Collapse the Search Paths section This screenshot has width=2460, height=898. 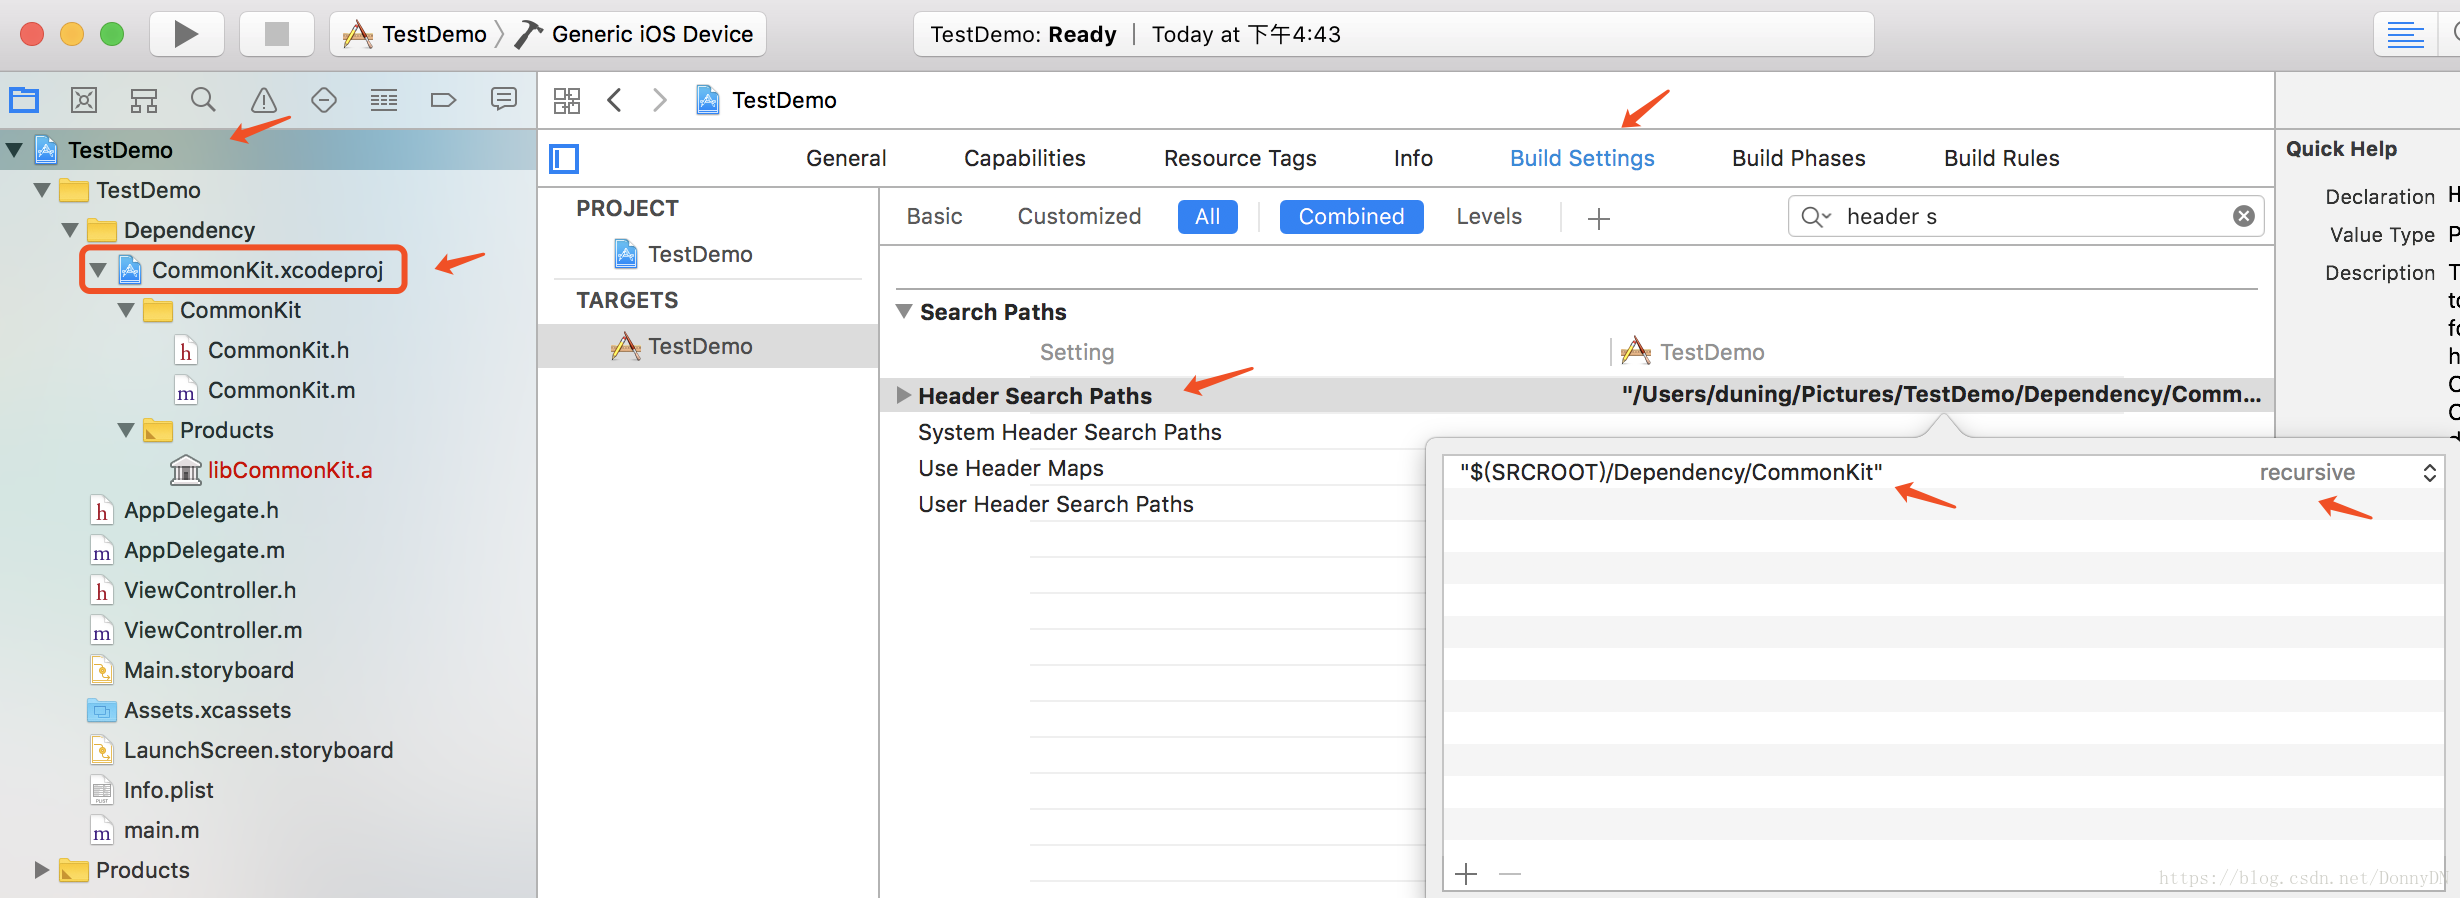(x=904, y=311)
